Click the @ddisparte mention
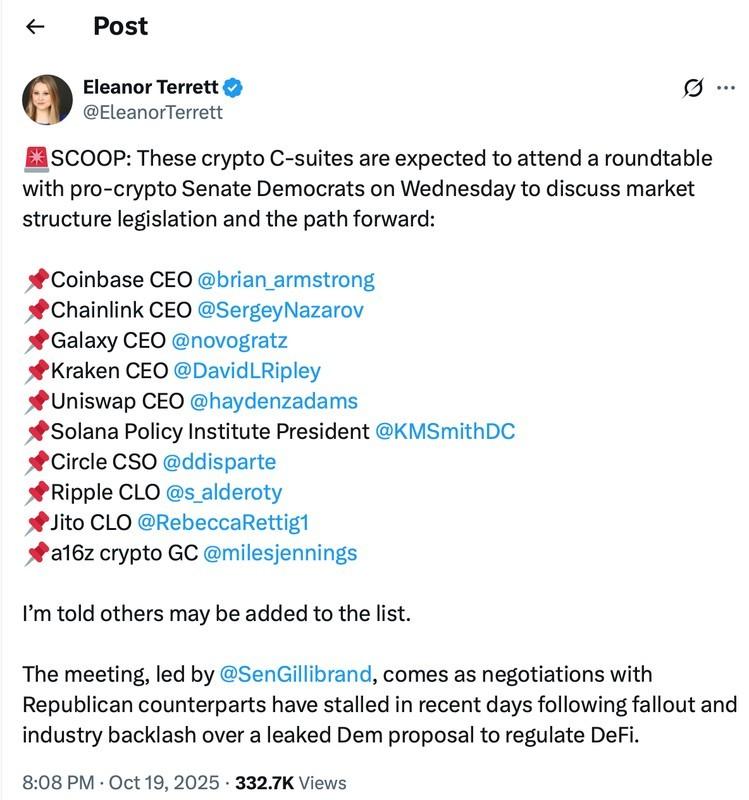The width and height of the screenshot is (749, 800). (x=218, y=462)
